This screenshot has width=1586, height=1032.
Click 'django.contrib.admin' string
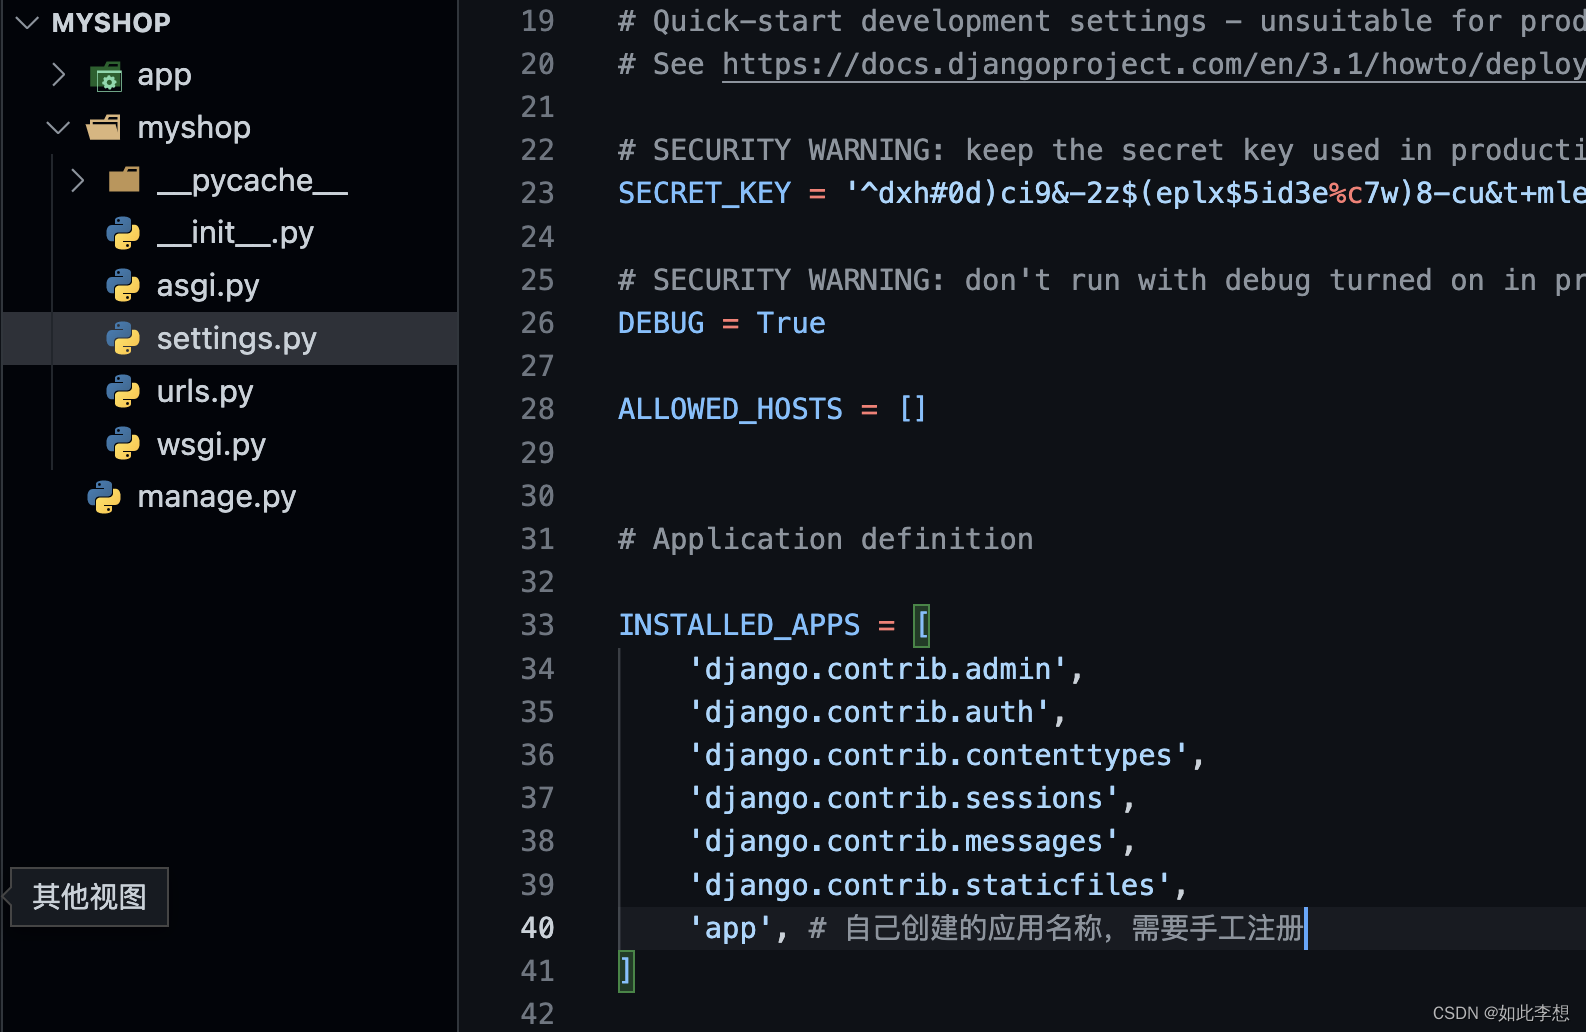878,668
